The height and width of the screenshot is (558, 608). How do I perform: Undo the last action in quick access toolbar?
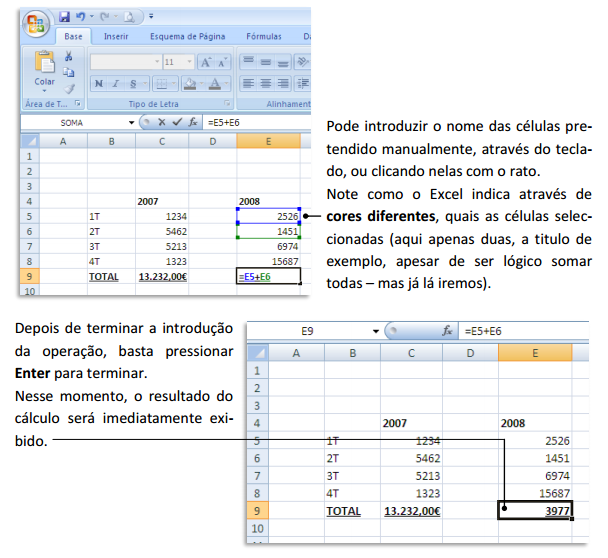tap(82, 17)
